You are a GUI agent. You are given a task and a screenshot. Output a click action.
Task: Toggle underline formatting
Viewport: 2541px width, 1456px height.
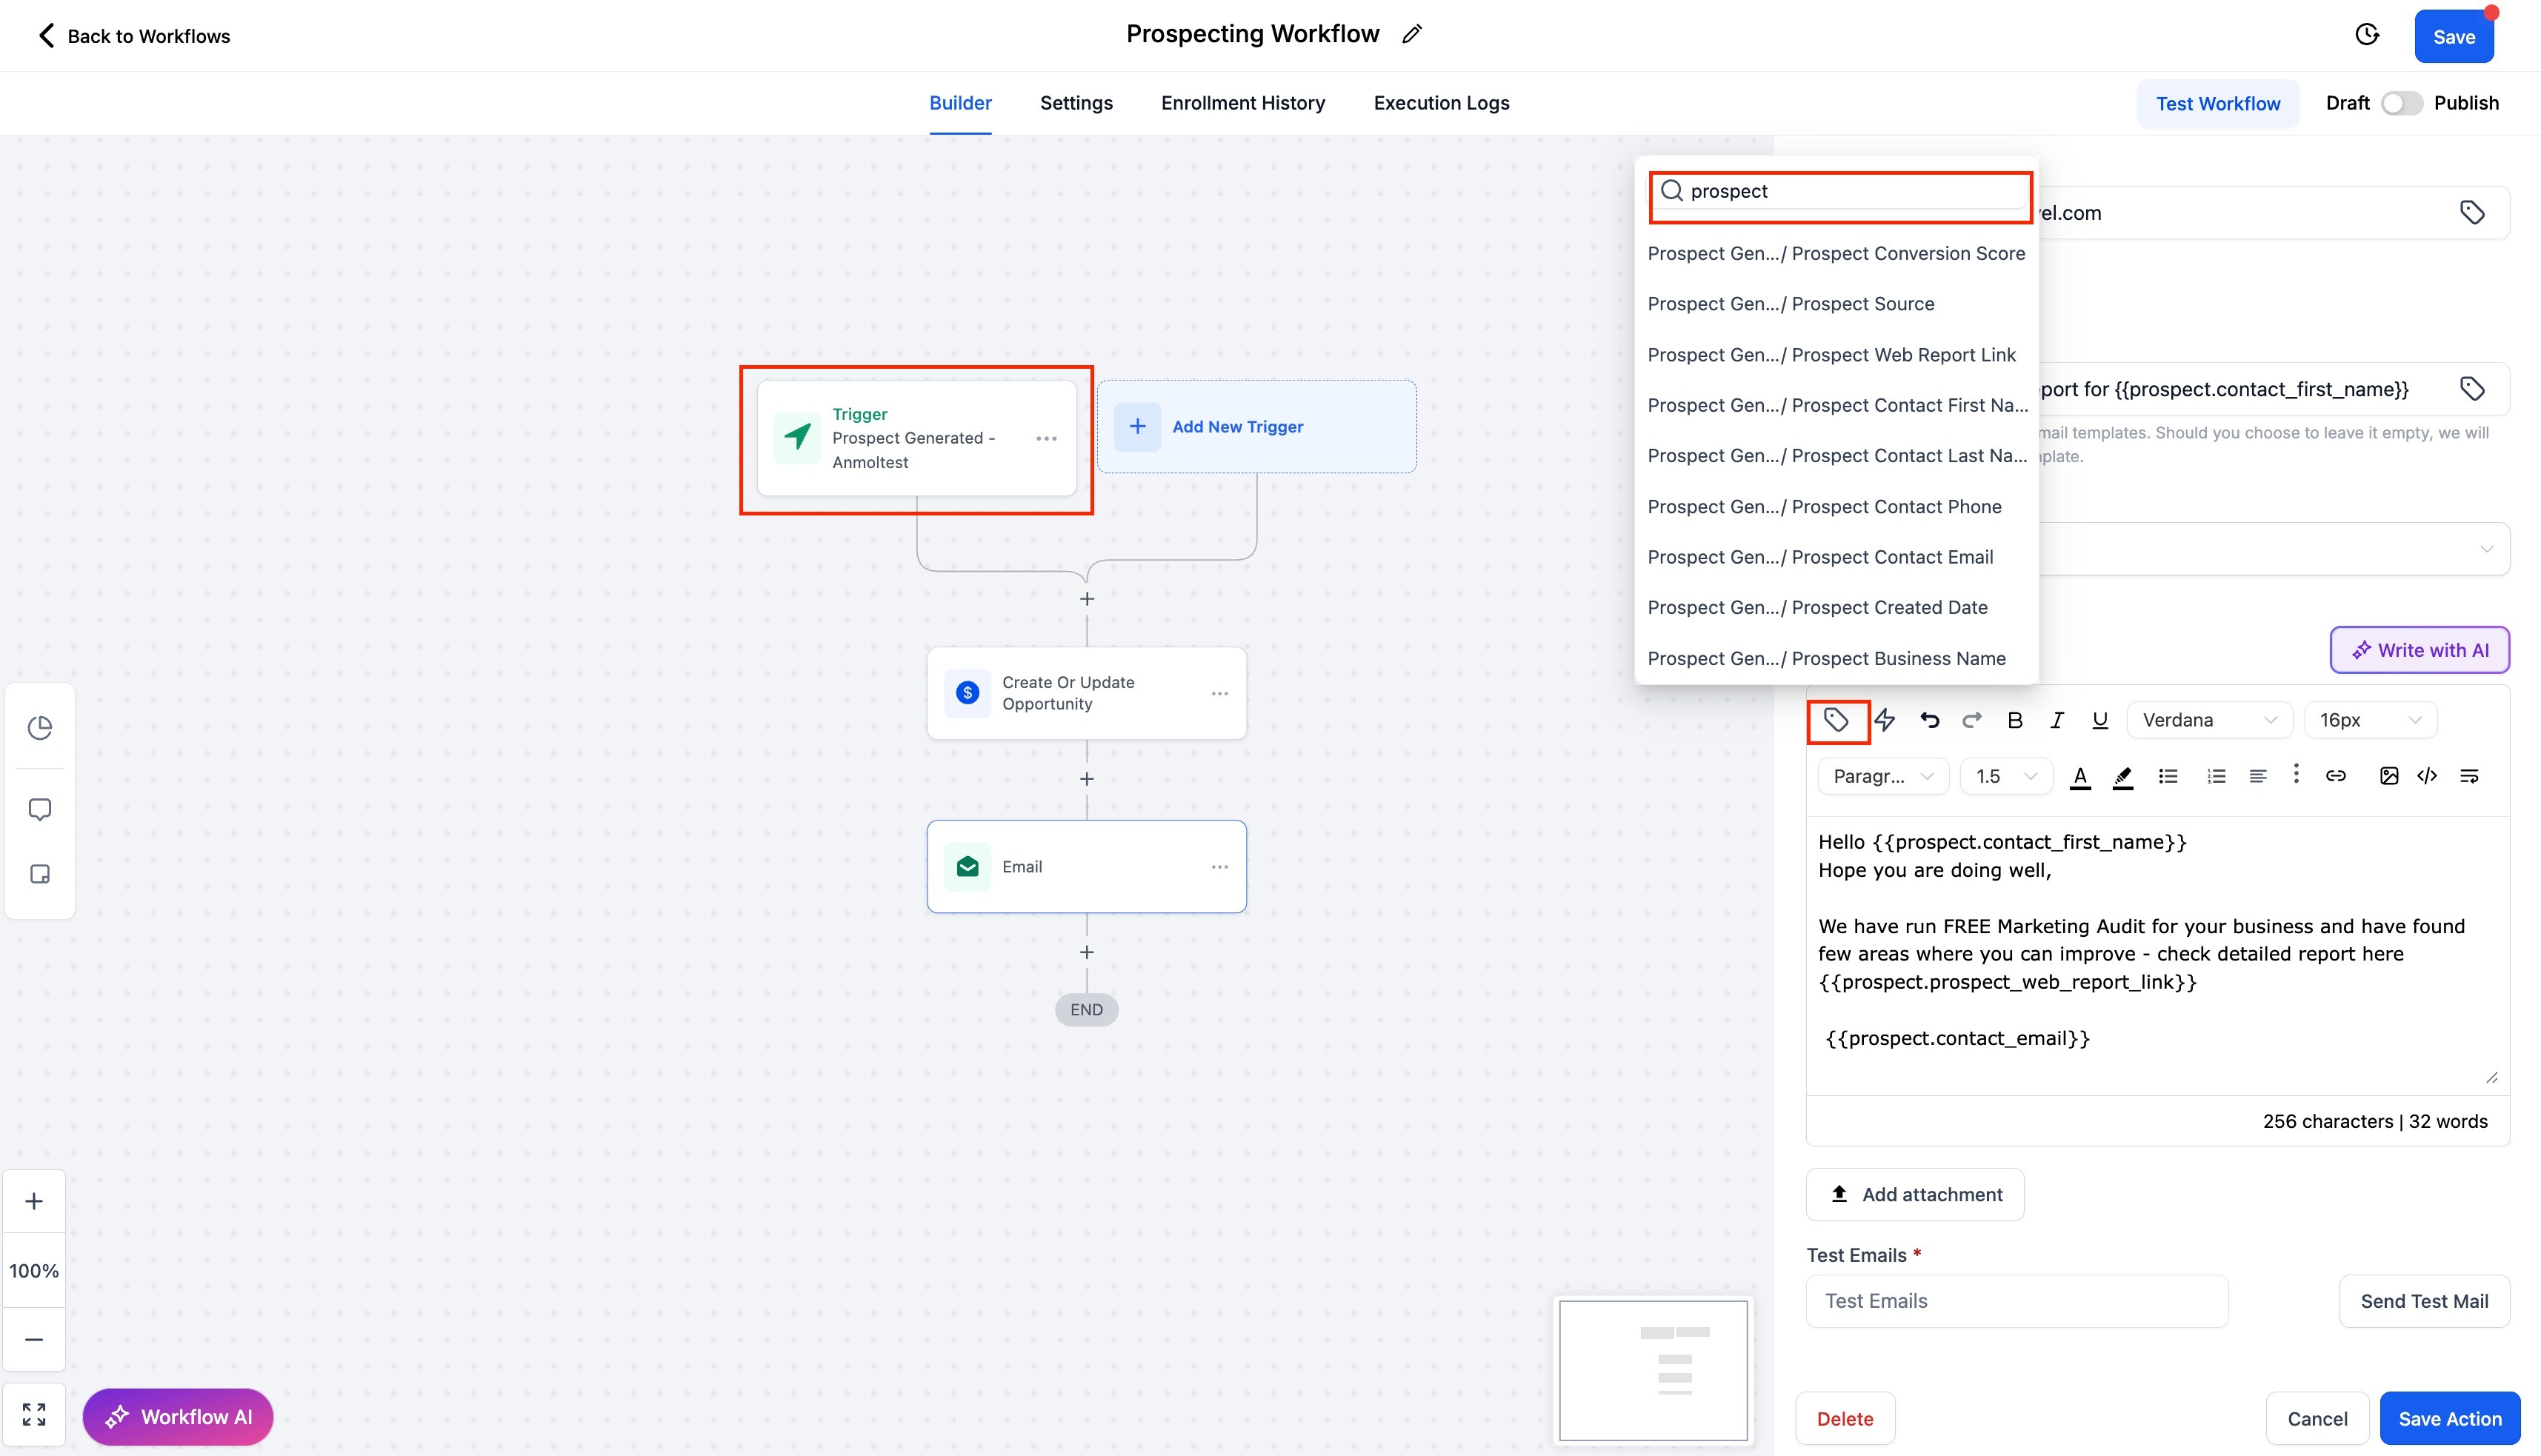coord(2100,720)
